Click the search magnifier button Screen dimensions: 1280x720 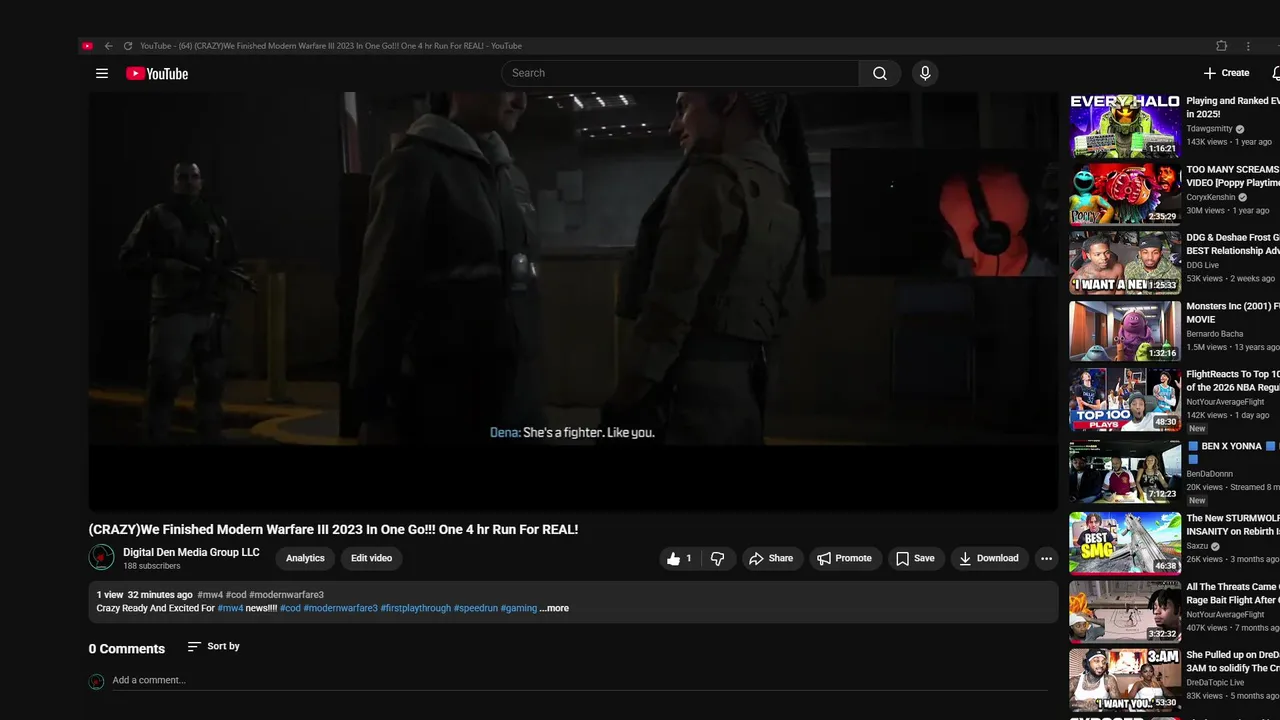pos(880,73)
